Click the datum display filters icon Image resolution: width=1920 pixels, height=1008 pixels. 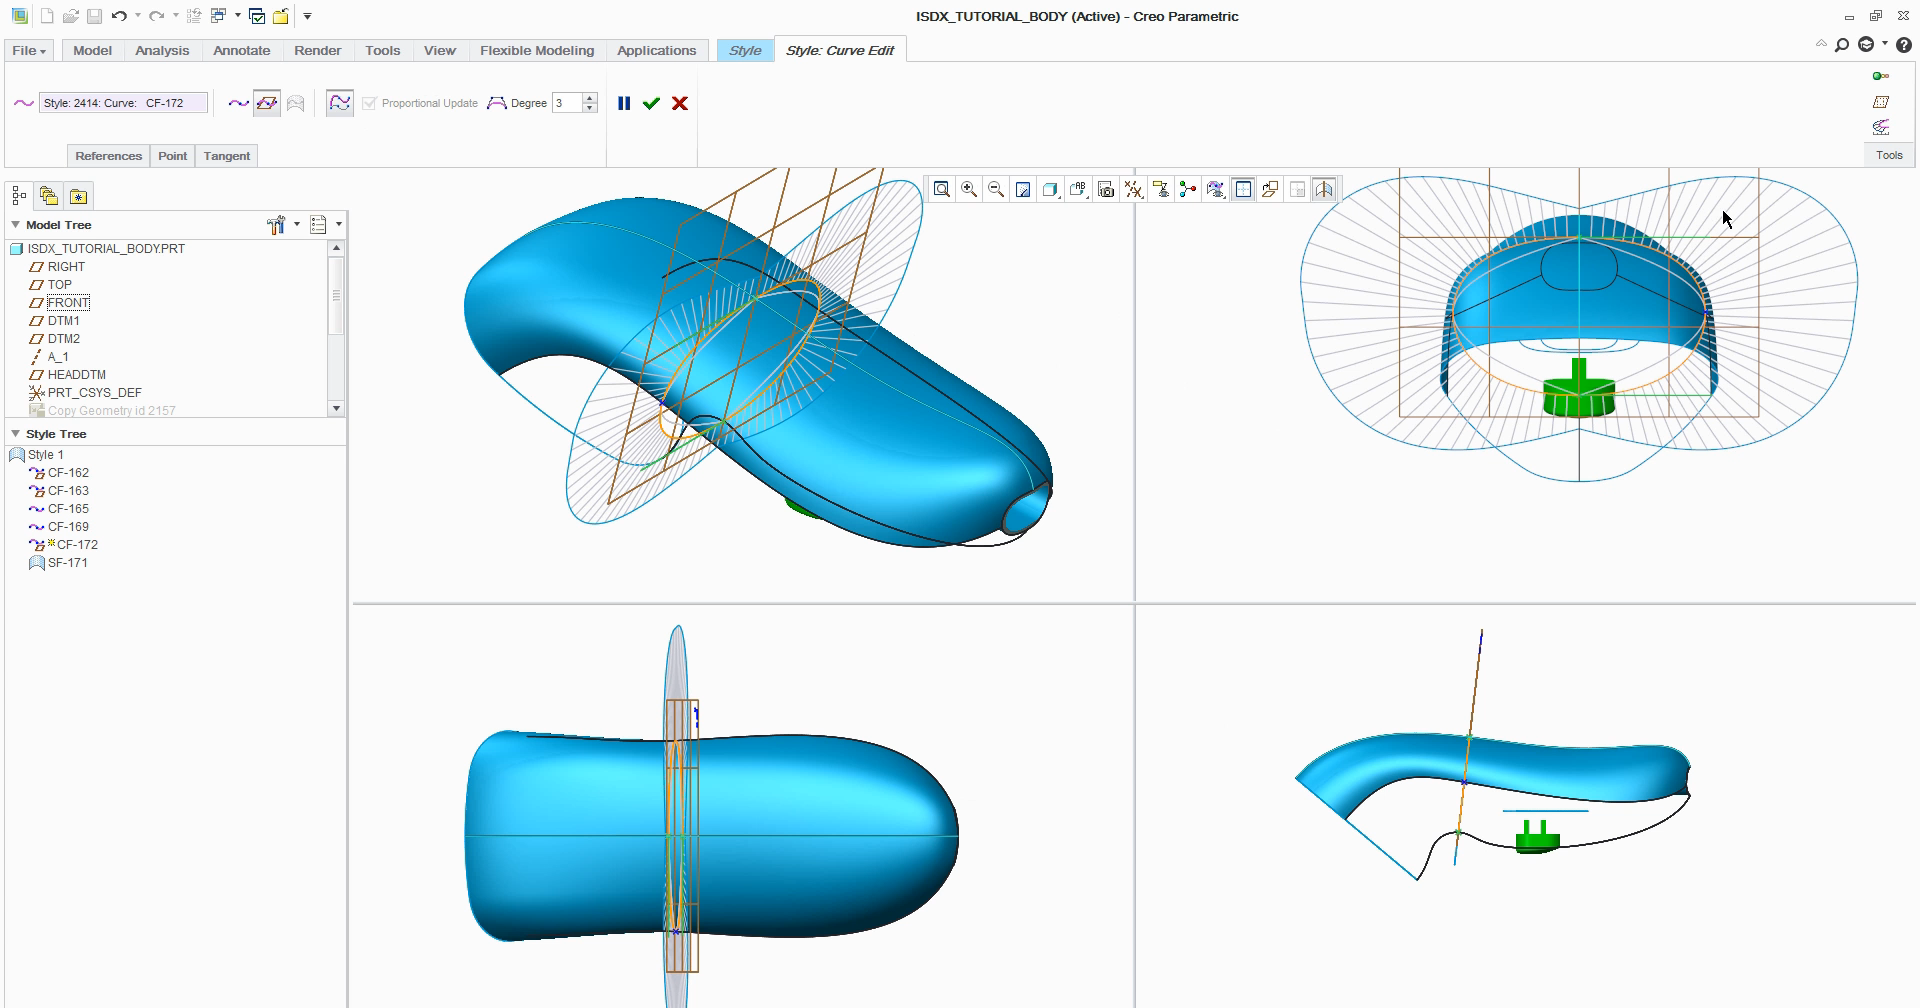click(1133, 189)
